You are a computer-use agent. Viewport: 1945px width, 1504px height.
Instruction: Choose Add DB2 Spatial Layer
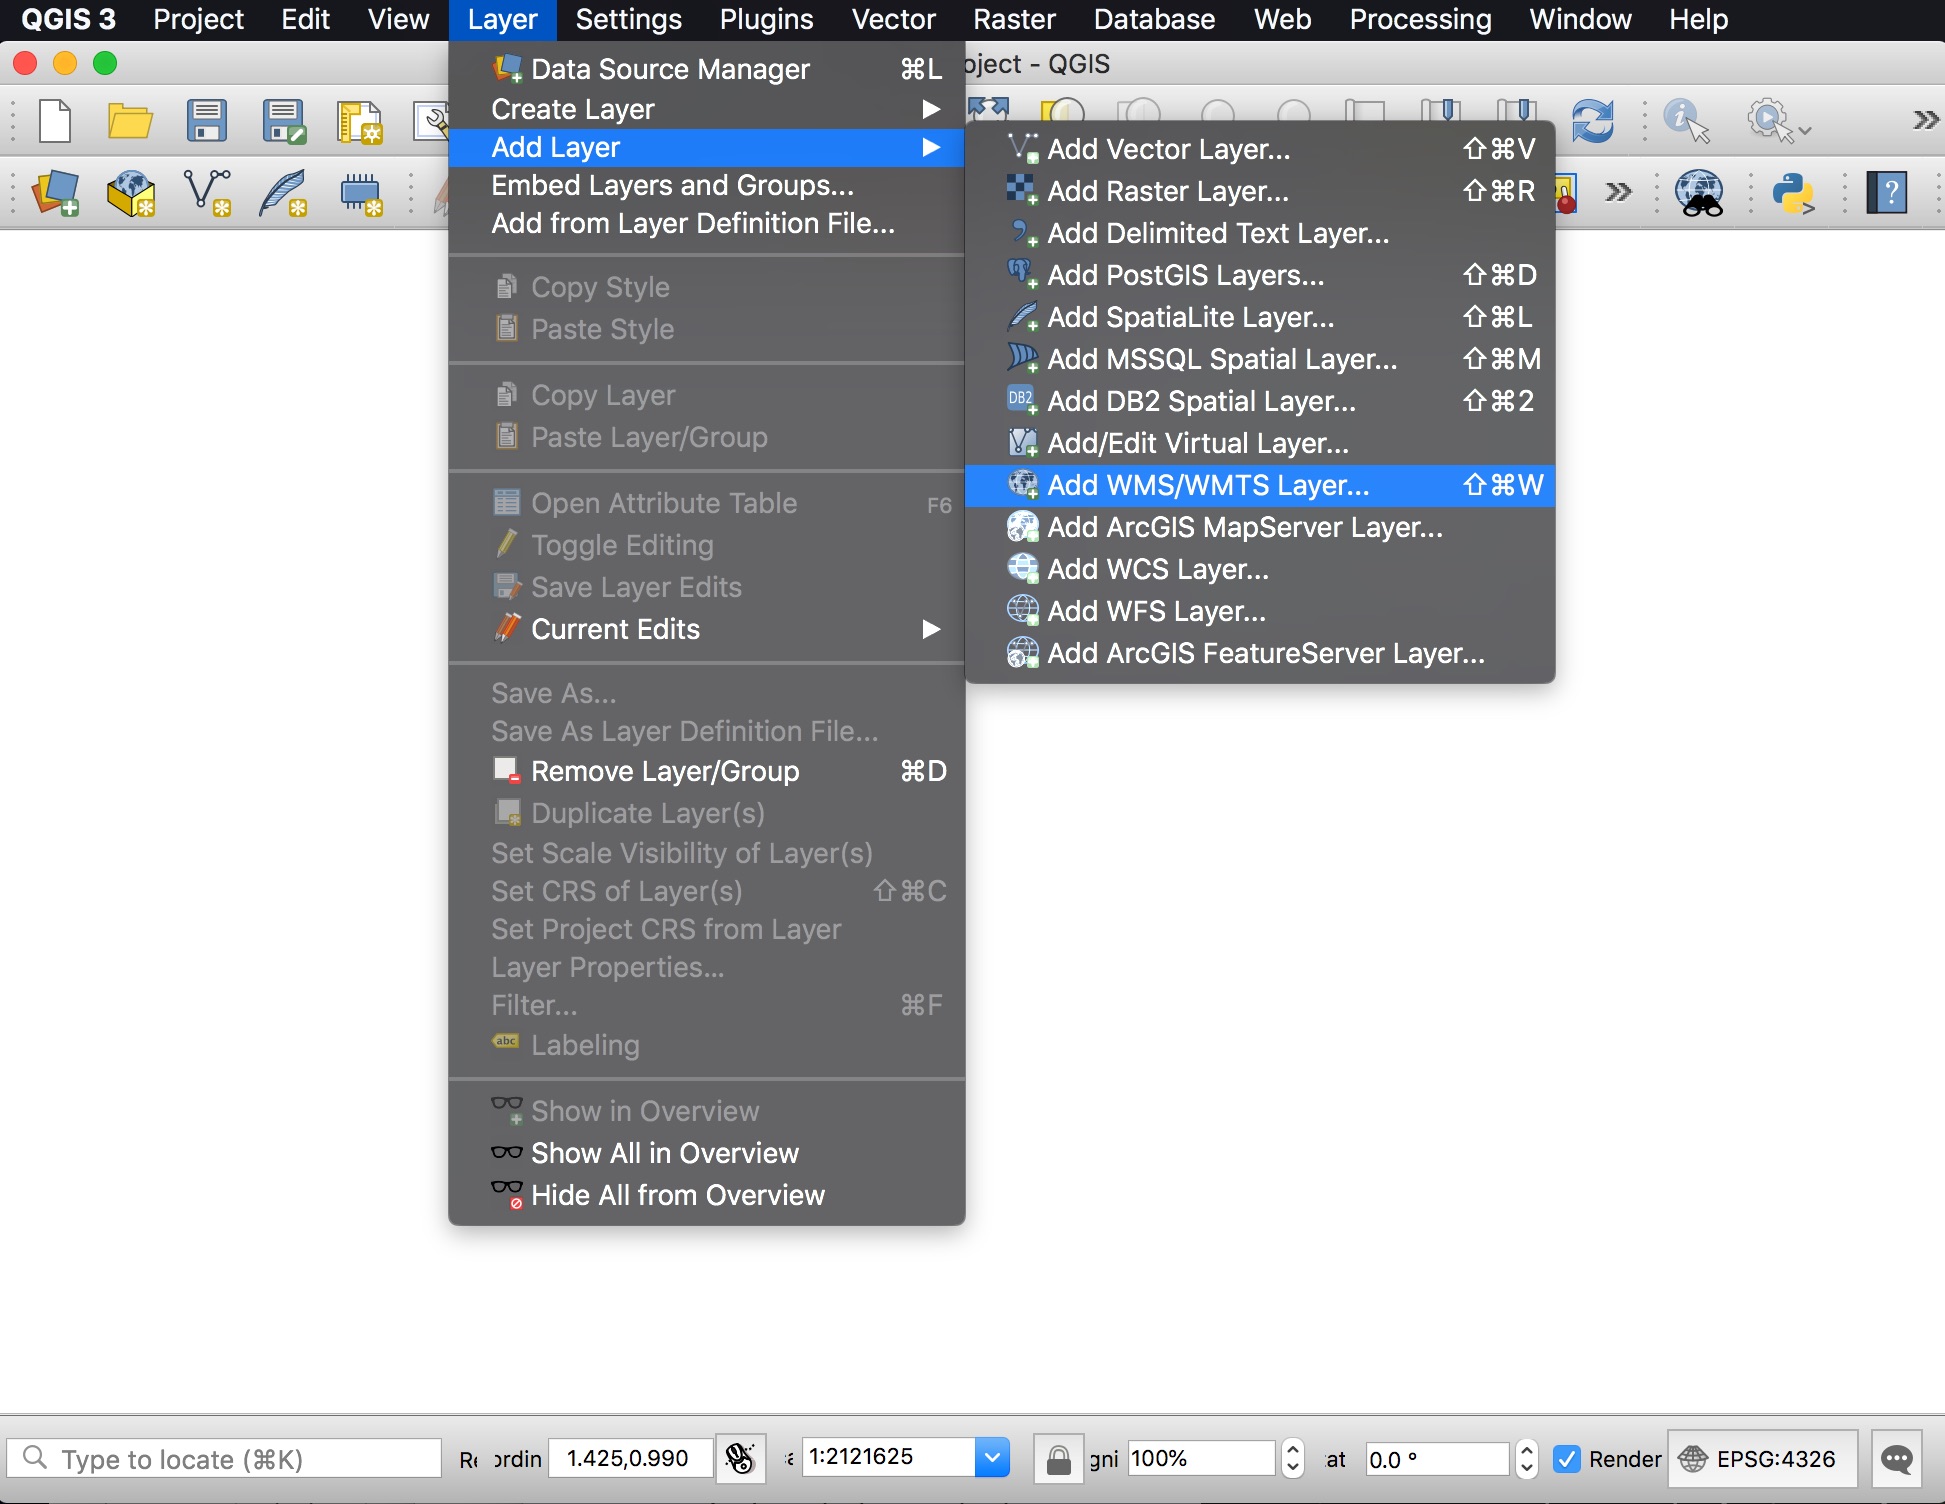pyautogui.click(x=1260, y=401)
